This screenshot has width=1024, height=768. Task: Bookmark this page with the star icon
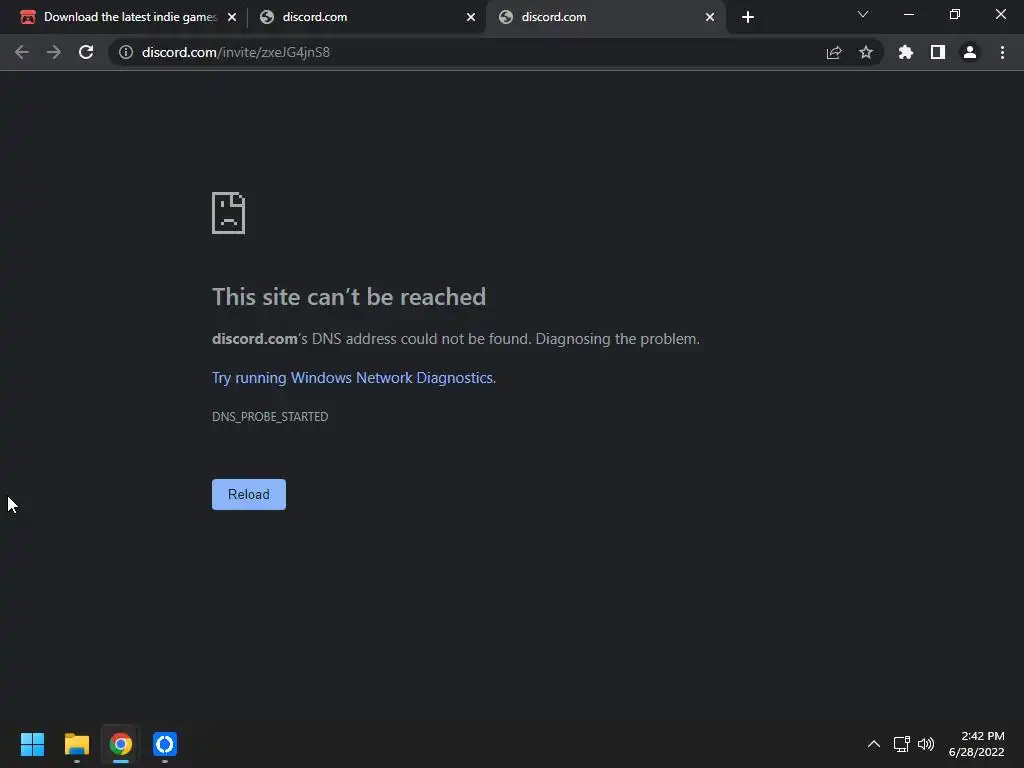(866, 52)
